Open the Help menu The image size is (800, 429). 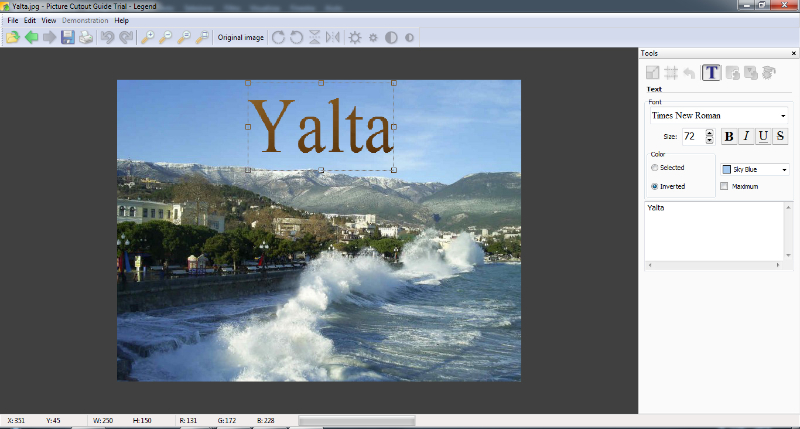tap(121, 20)
